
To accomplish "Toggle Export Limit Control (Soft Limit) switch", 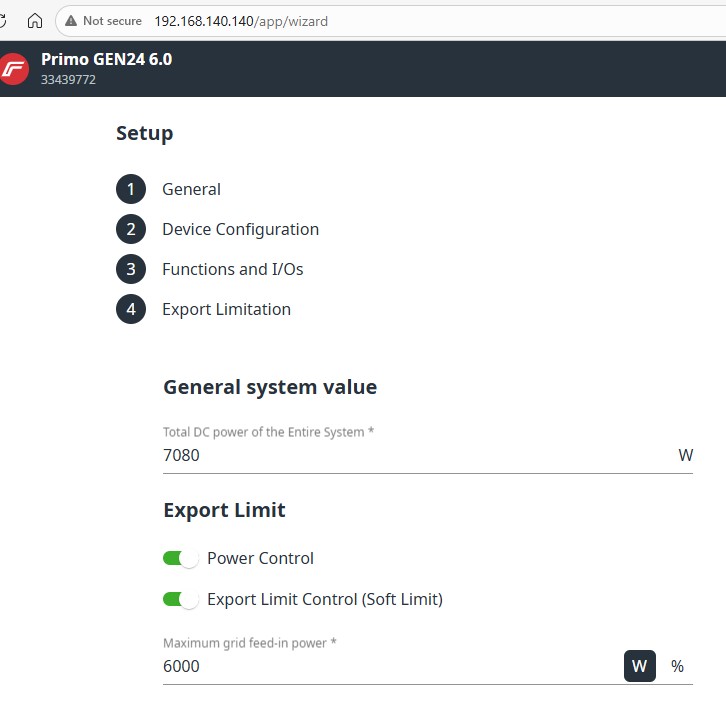I will [x=181, y=599].
